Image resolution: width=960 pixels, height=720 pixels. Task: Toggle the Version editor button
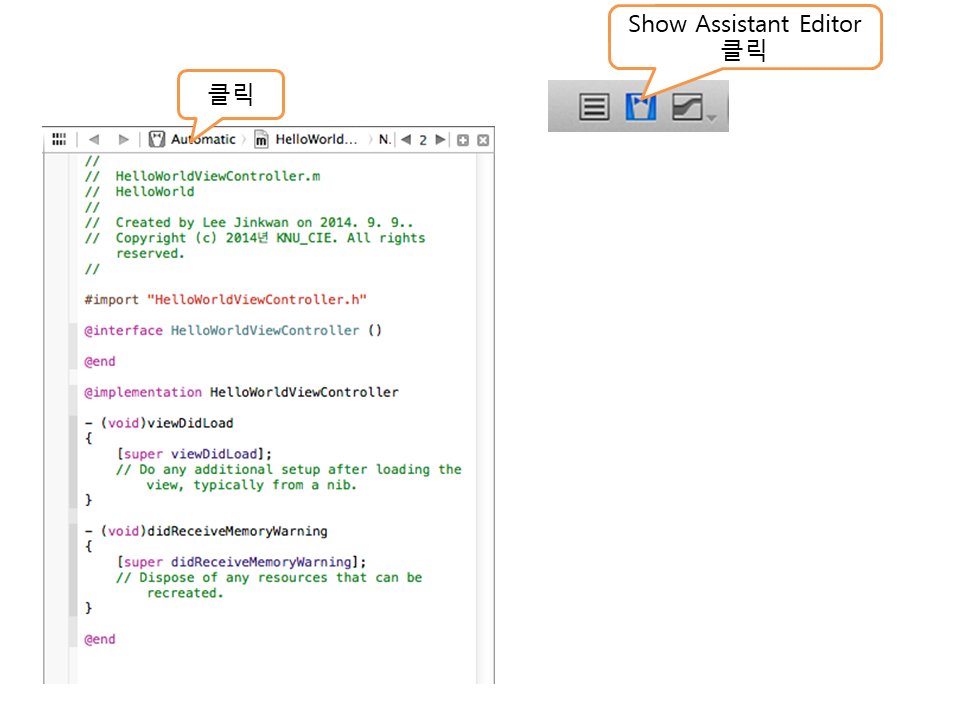(688, 107)
